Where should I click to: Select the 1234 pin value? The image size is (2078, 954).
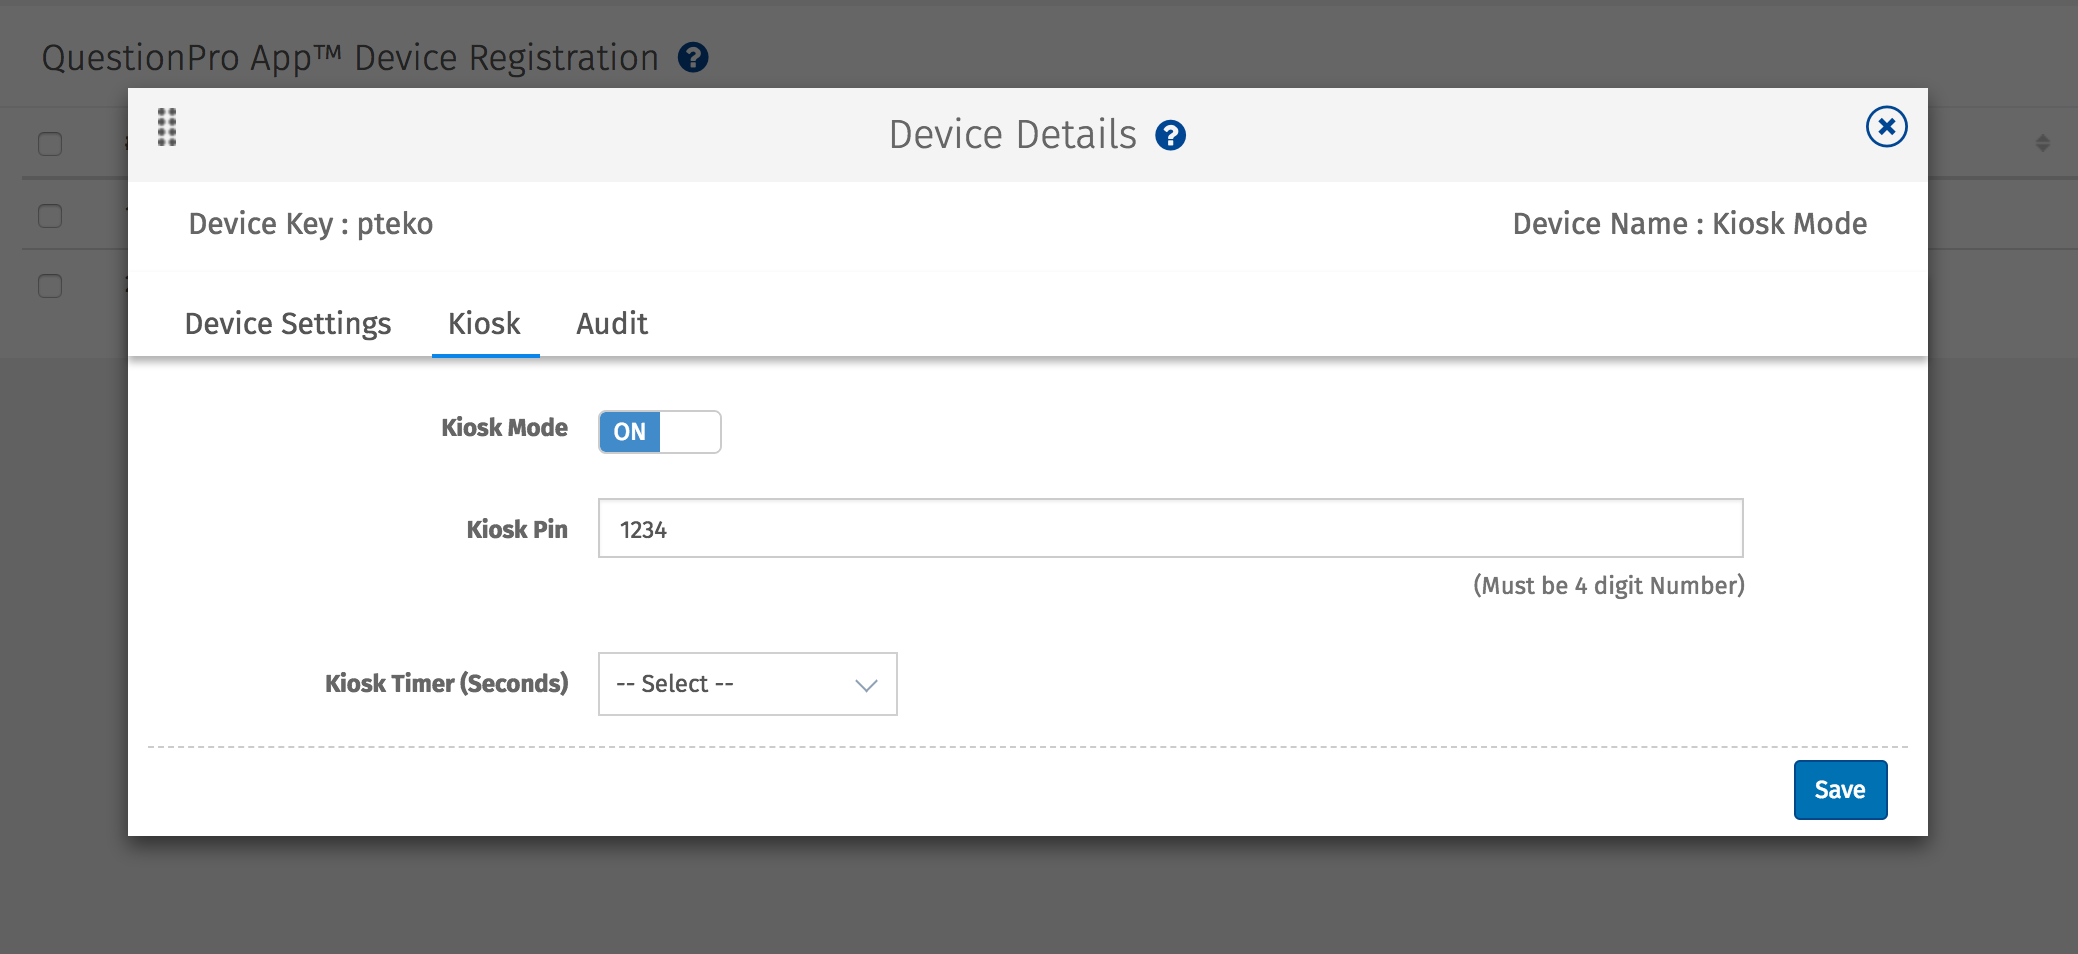[x=644, y=529]
